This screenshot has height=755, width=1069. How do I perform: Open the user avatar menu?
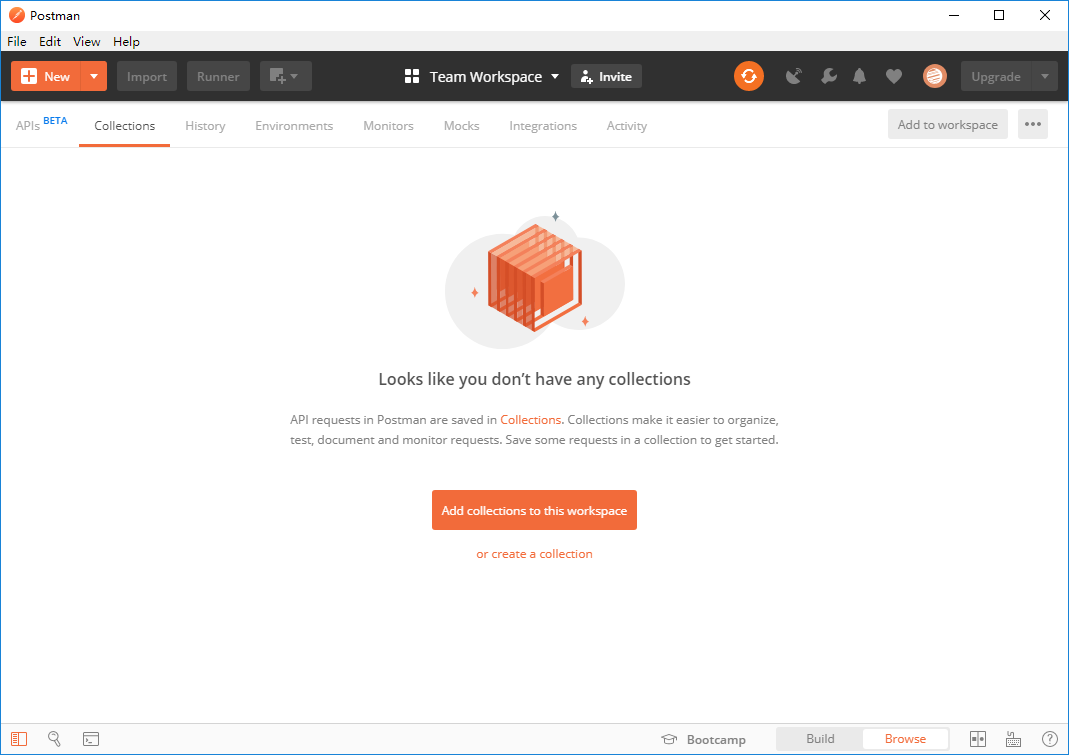pyautogui.click(x=935, y=76)
